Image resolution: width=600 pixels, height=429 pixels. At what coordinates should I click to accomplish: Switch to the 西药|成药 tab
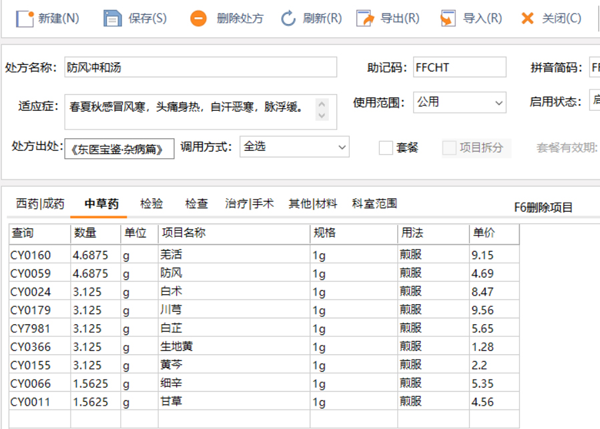tap(40, 204)
